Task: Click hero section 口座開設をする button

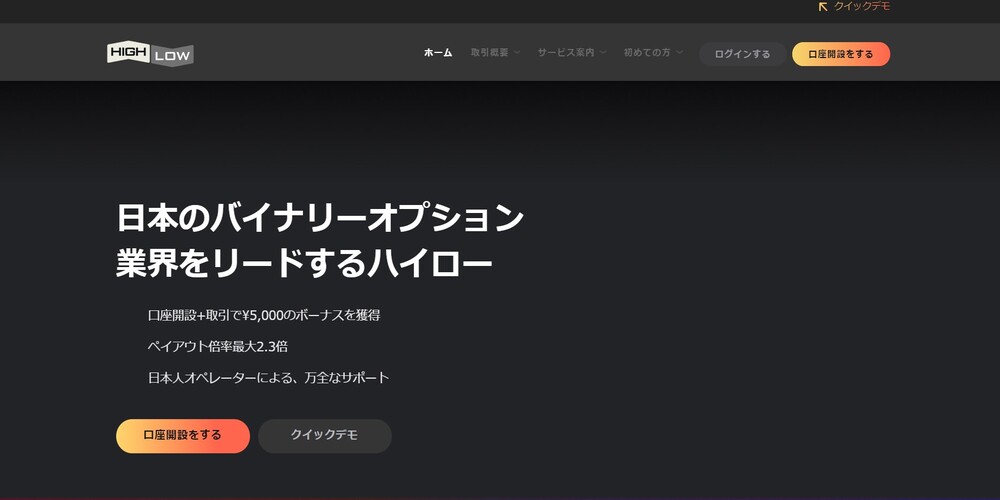Action: coord(183,436)
